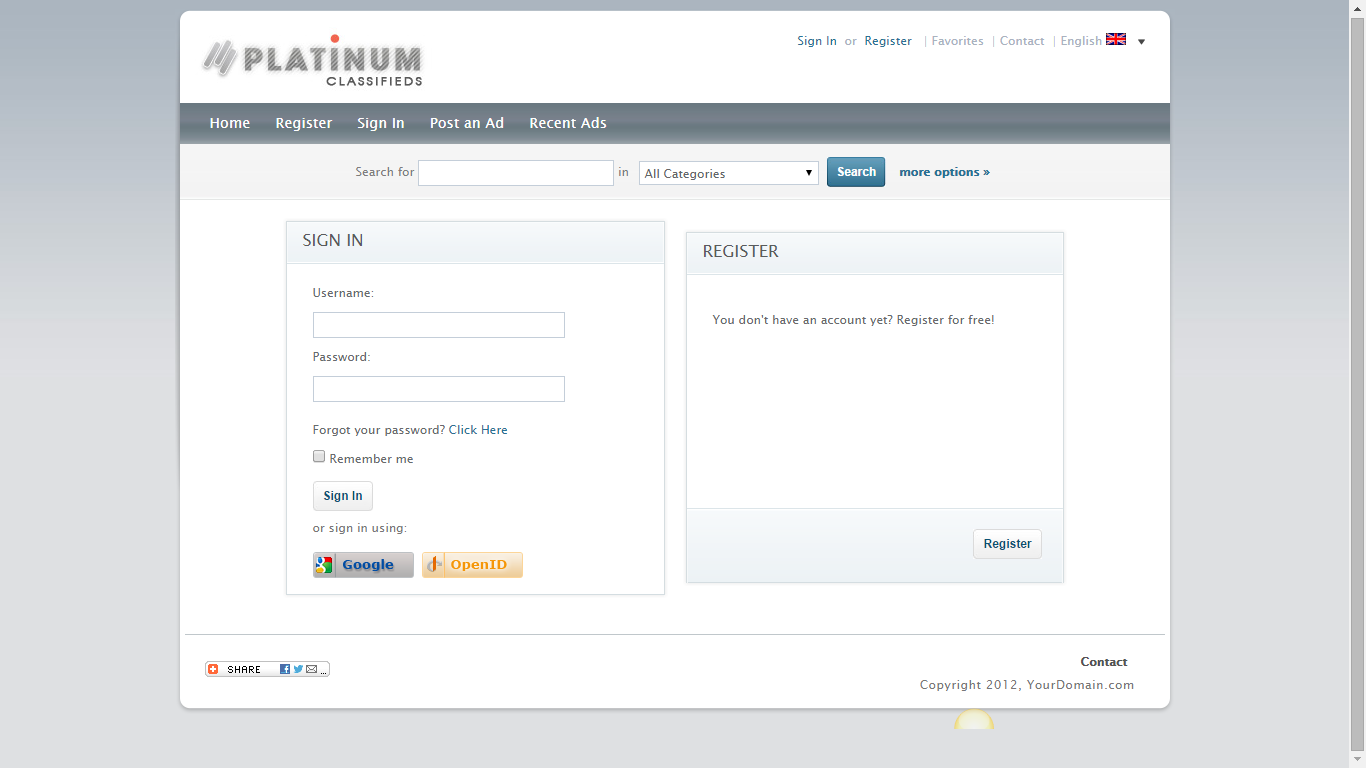
Task: Click the Search for text field
Action: 515,173
